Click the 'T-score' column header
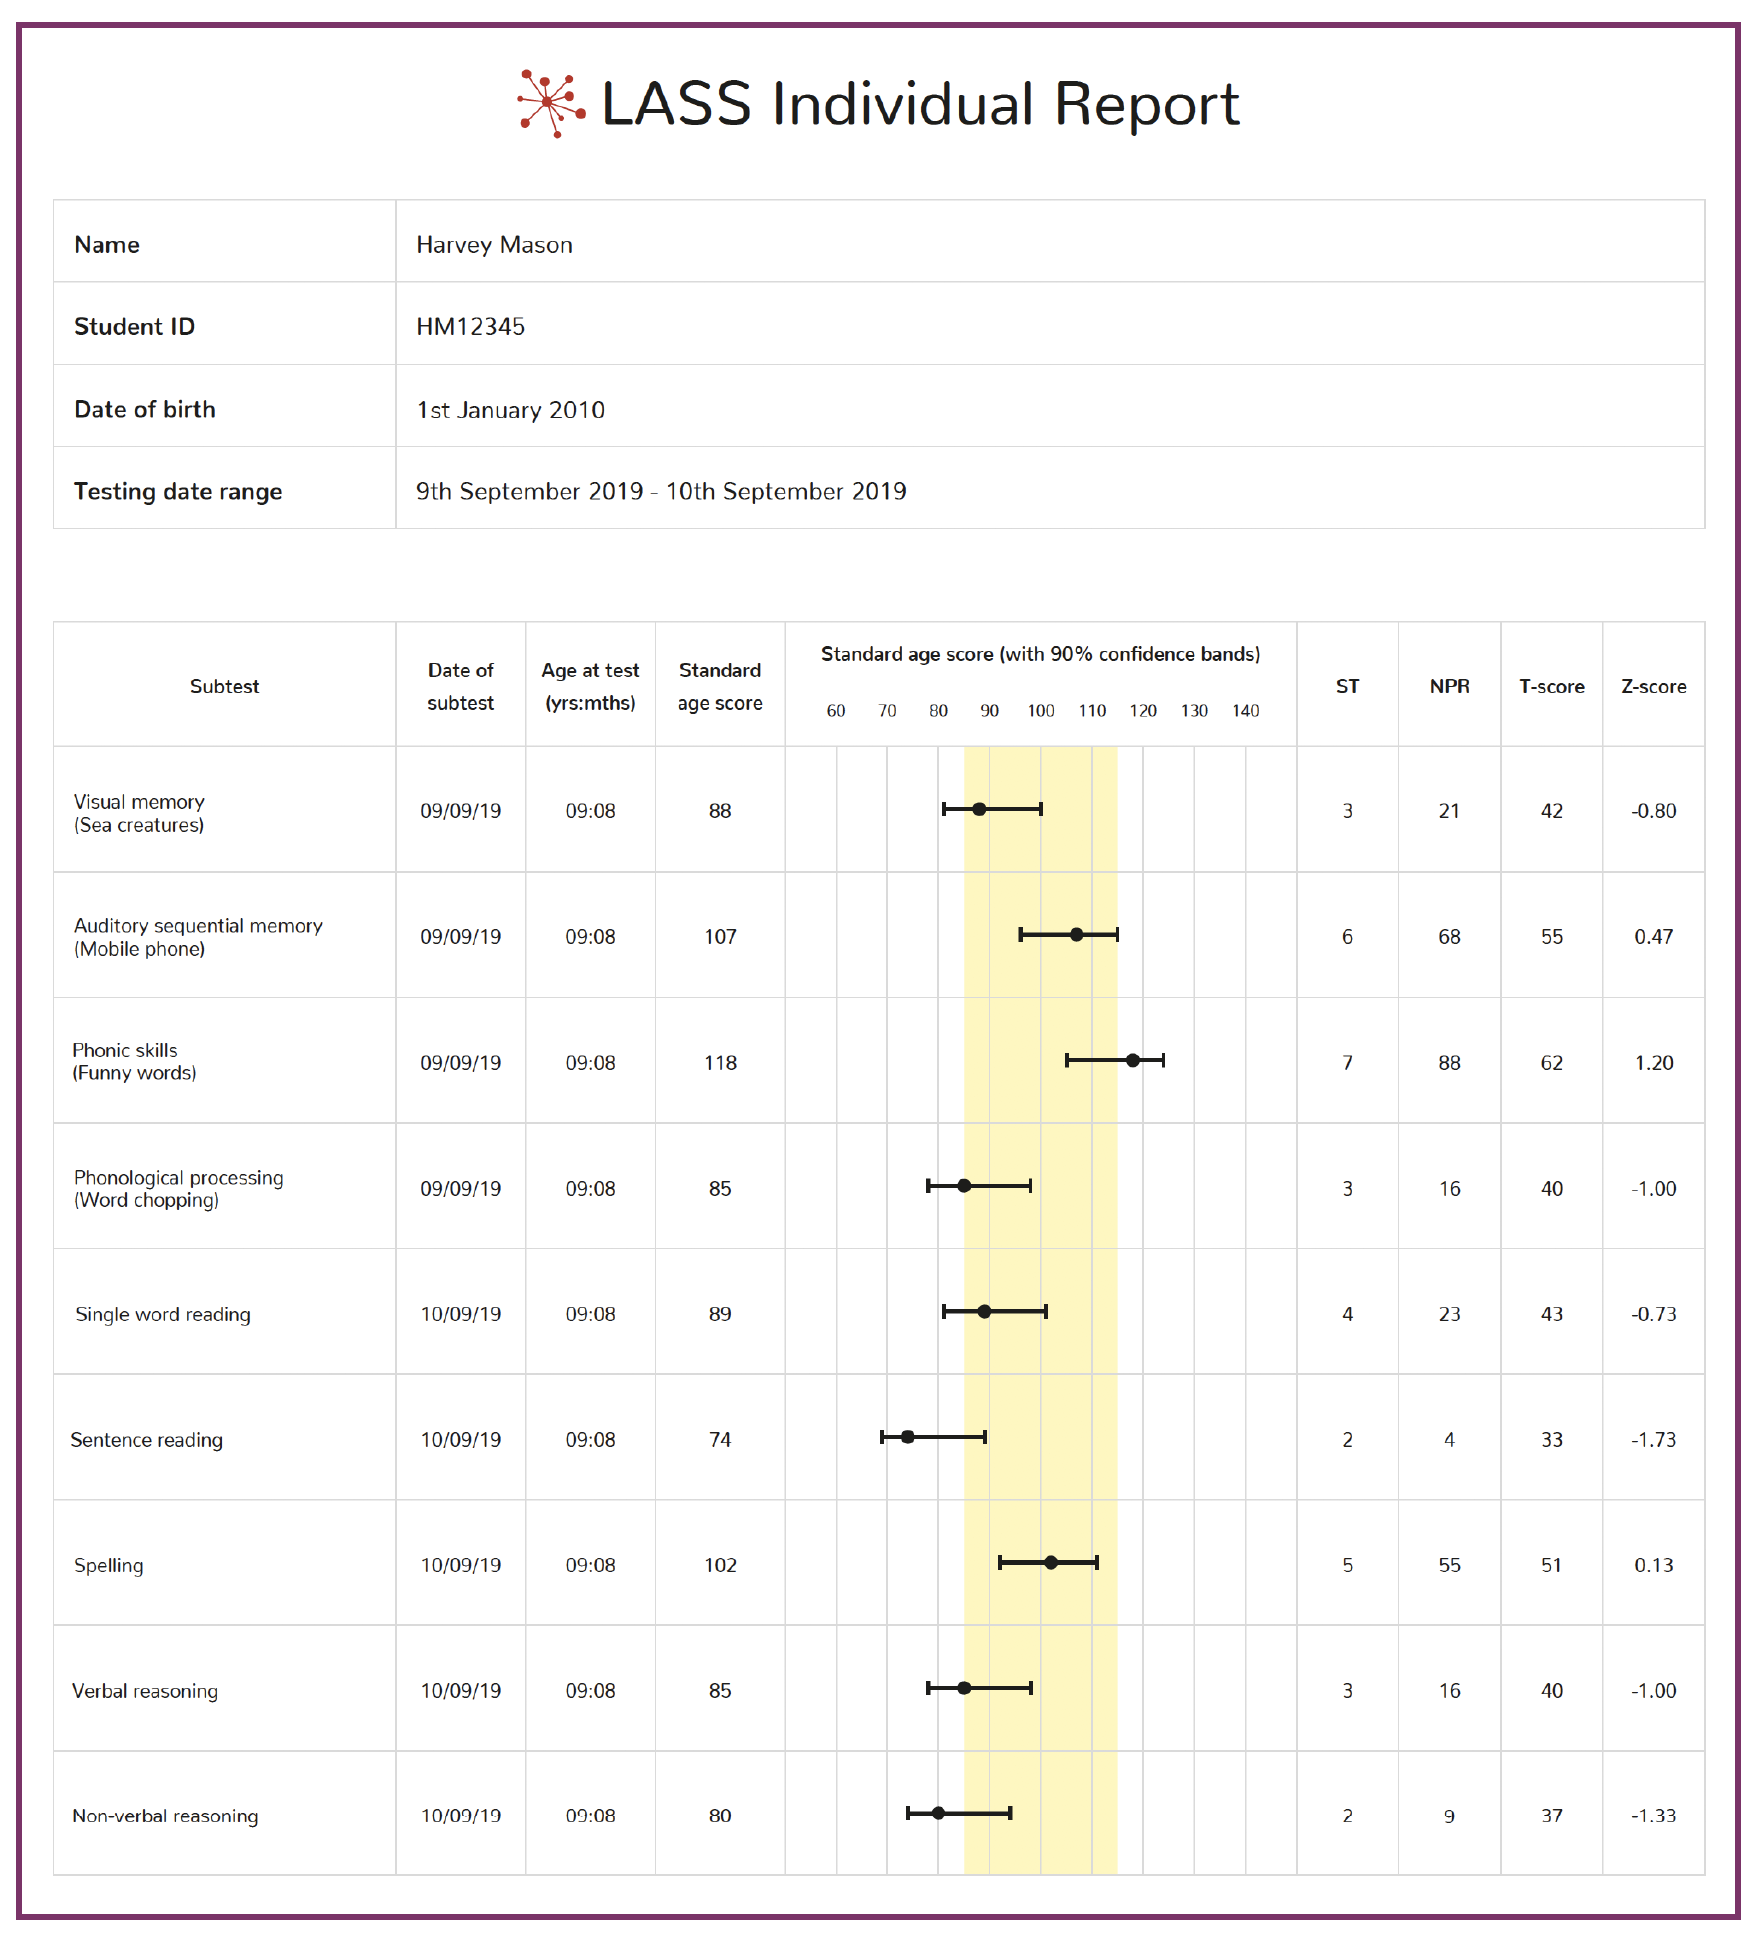This screenshot has height=1938, width=1760. point(1551,686)
